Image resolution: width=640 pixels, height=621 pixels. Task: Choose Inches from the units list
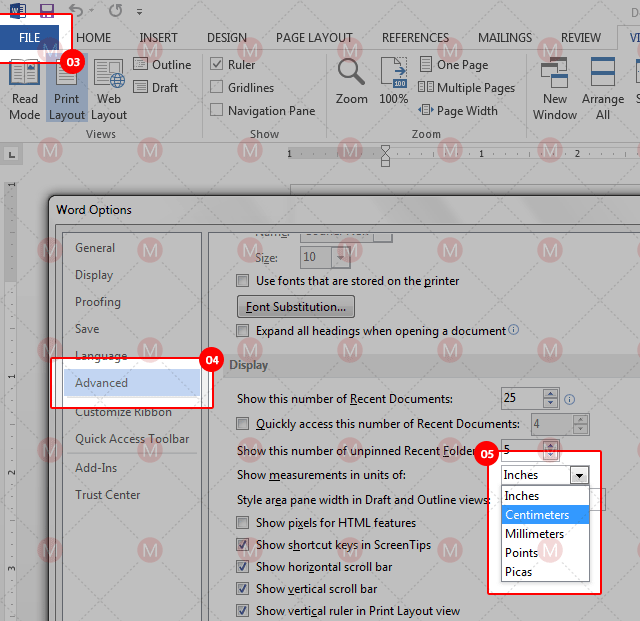545,496
